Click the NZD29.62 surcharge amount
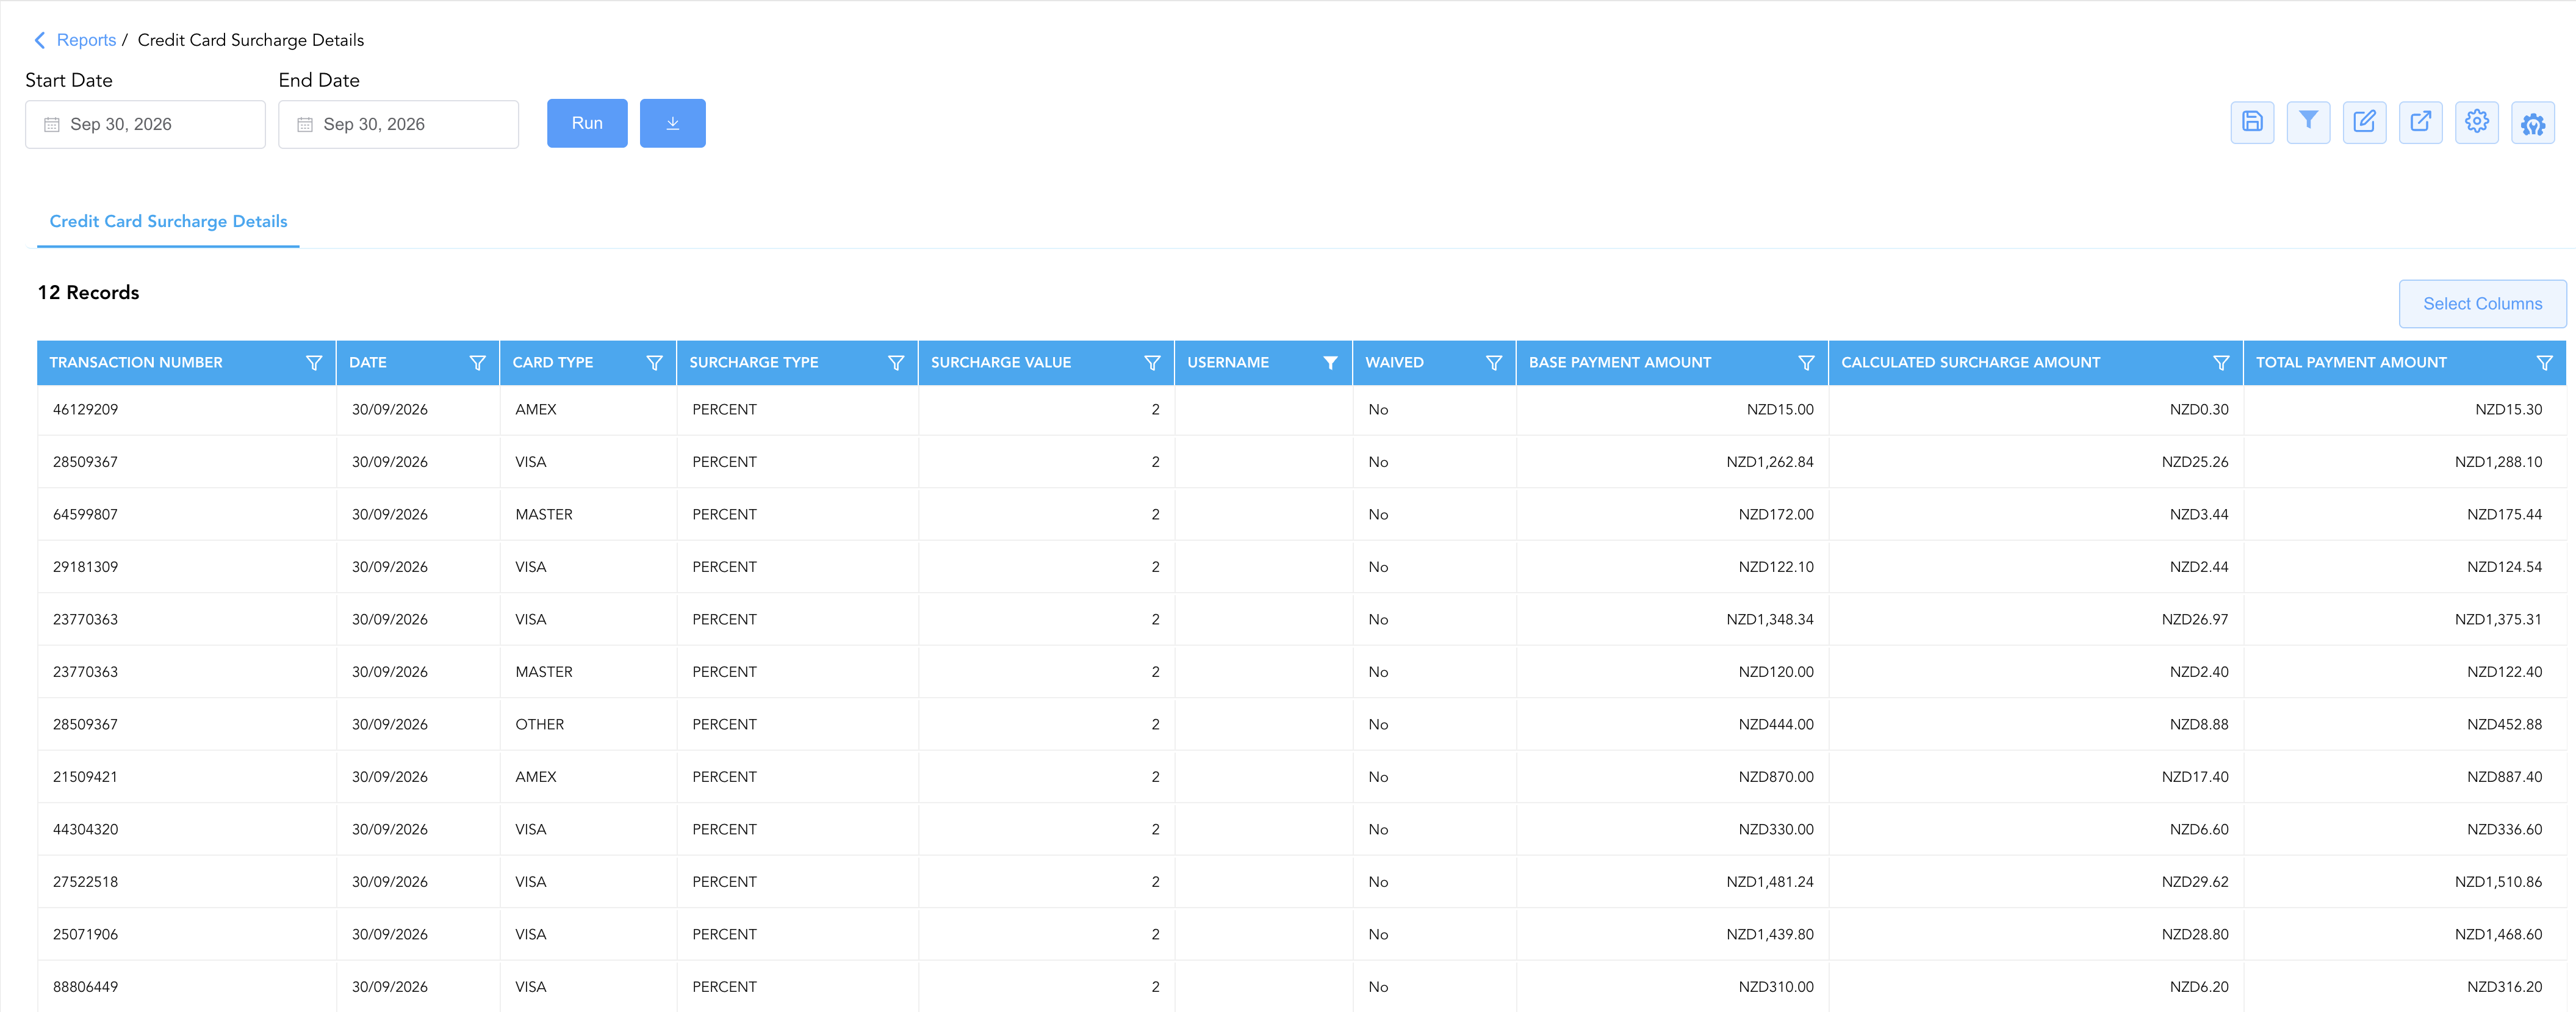The width and height of the screenshot is (2576, 1012). click(x=2194, y=882)
